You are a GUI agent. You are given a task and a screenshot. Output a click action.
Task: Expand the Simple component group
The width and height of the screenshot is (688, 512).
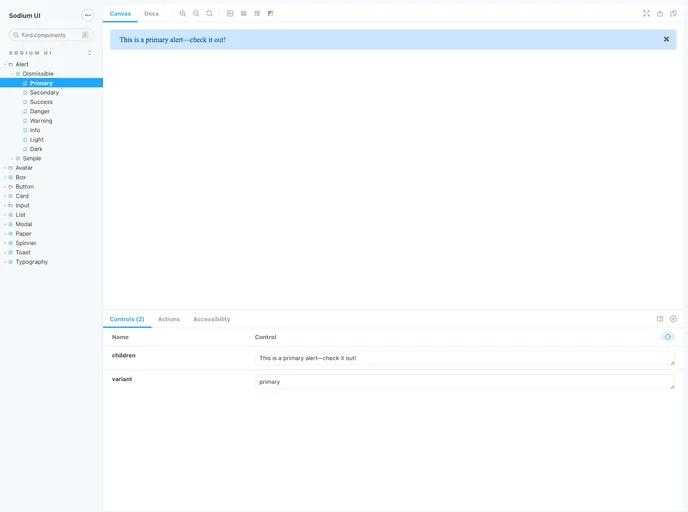click(32, 158)
